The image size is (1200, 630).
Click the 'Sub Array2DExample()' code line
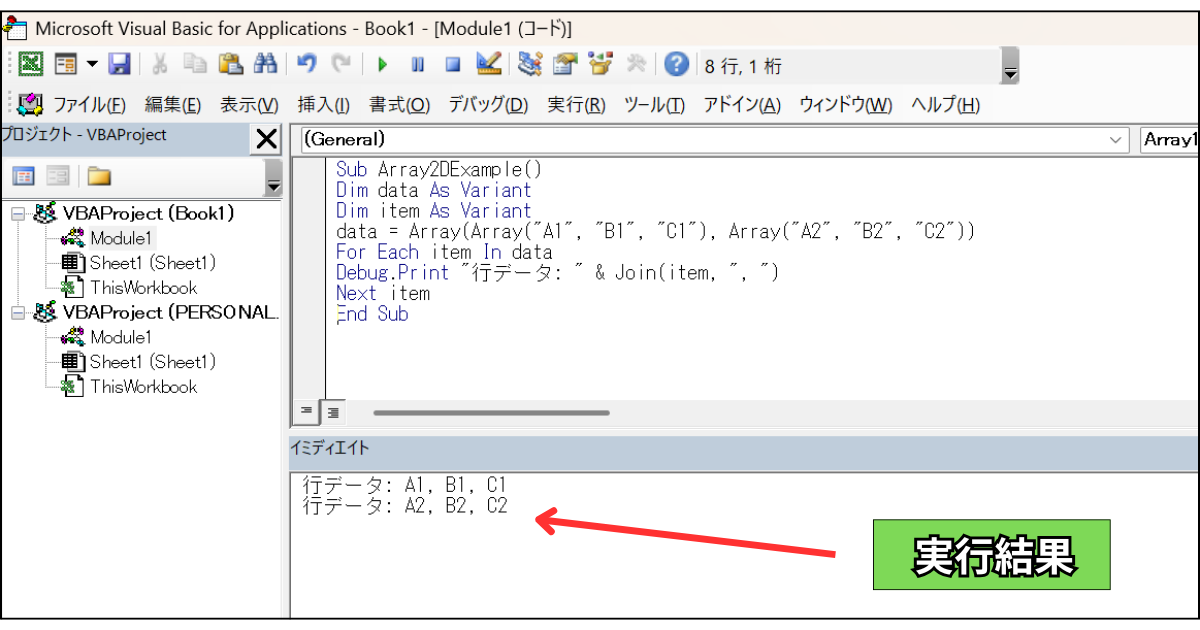click(438, 170)
